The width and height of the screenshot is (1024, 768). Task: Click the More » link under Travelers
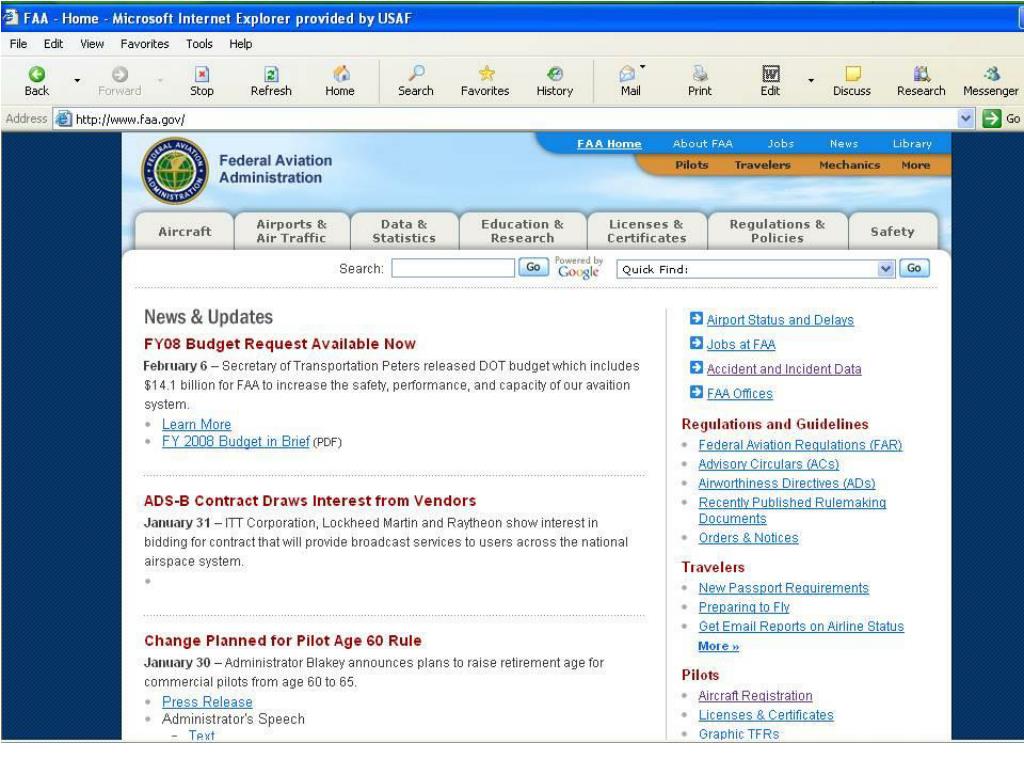718,646
